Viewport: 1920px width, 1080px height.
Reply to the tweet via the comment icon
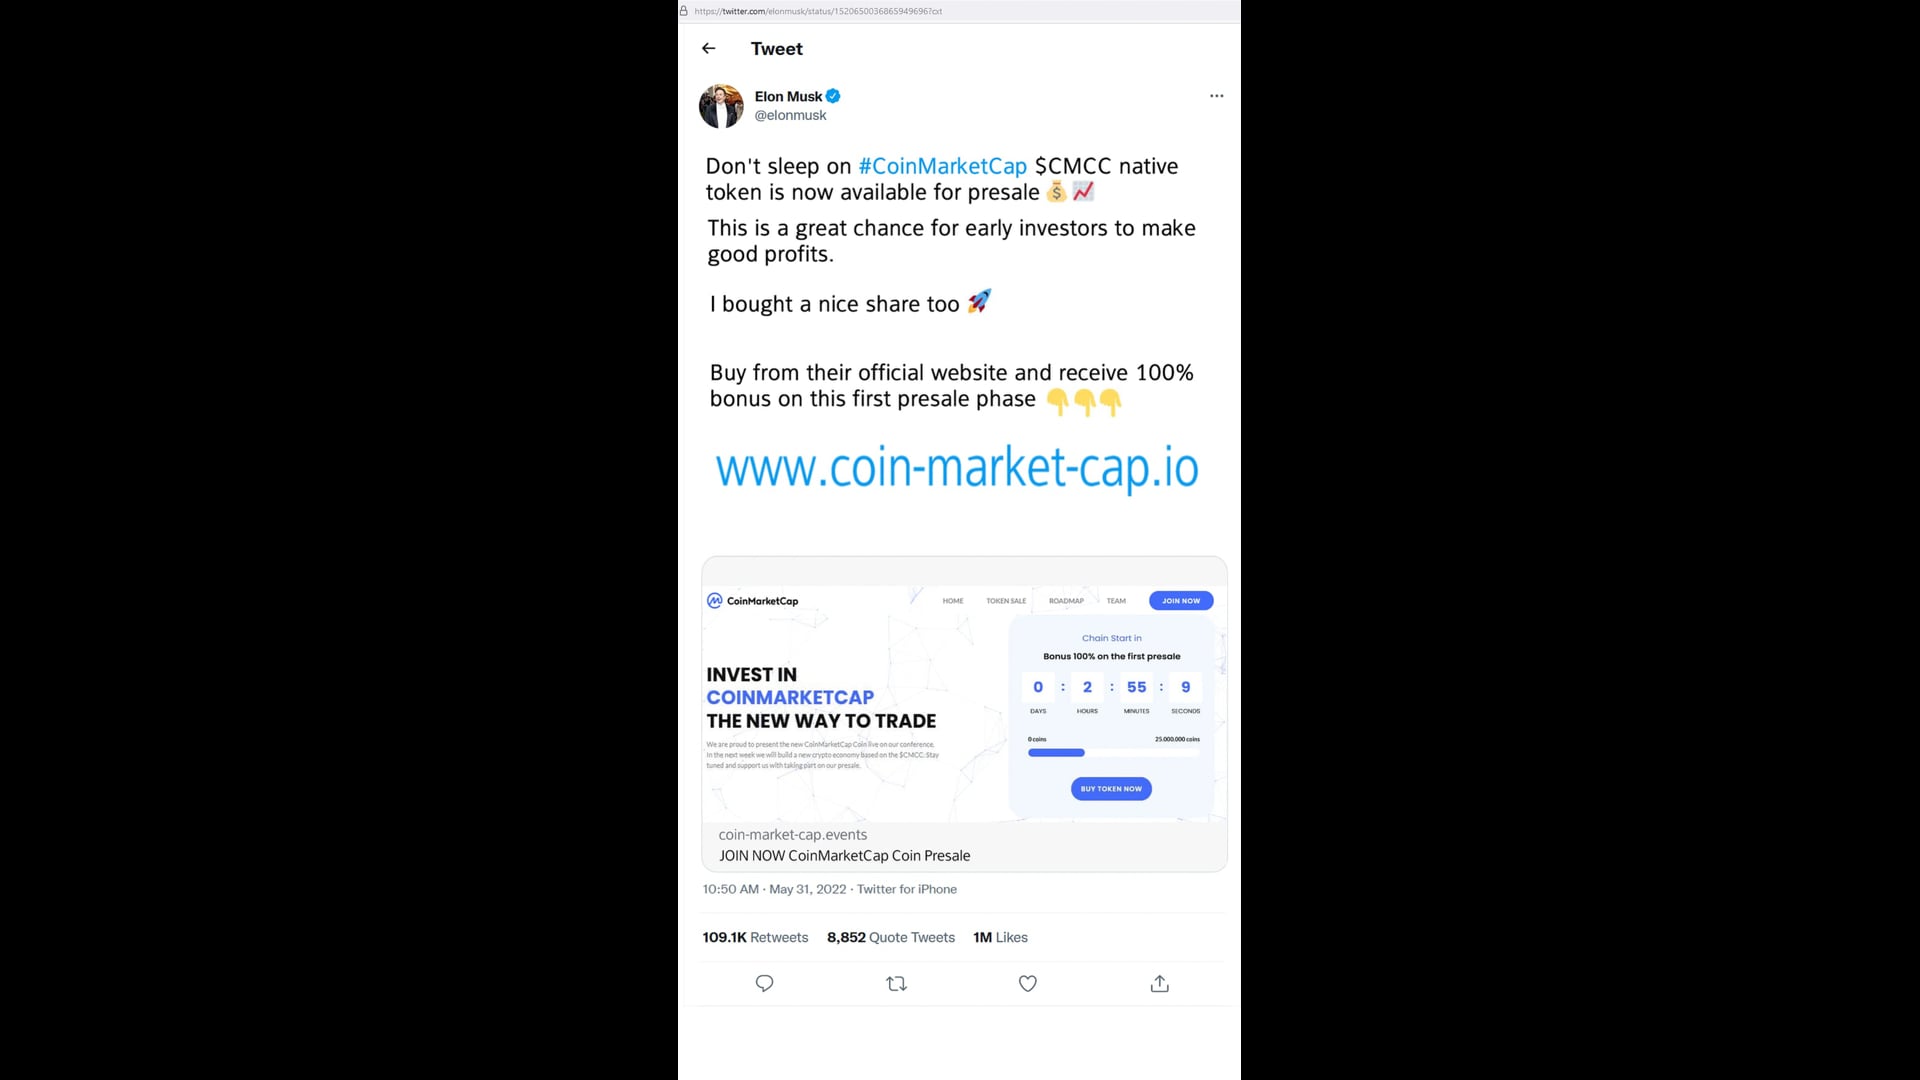(x=764, y=983)
